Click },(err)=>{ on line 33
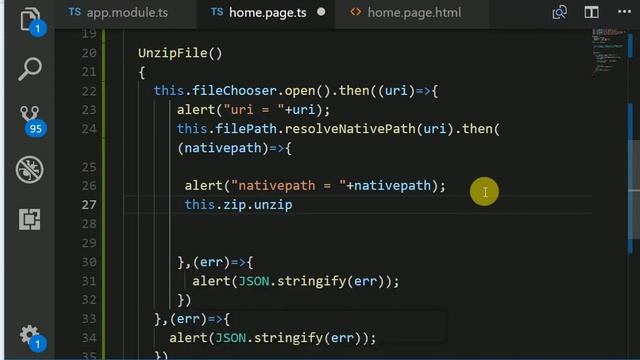The image size is (640, 360). click(192, 319)
